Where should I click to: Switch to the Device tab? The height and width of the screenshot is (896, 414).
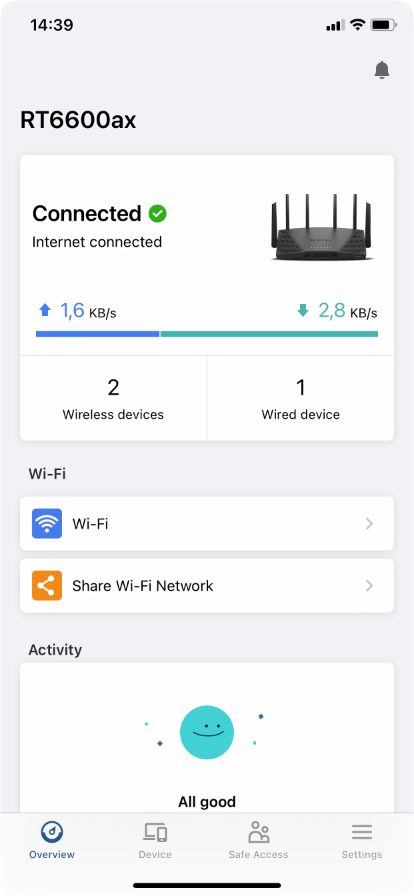click(x=155, y=840)
